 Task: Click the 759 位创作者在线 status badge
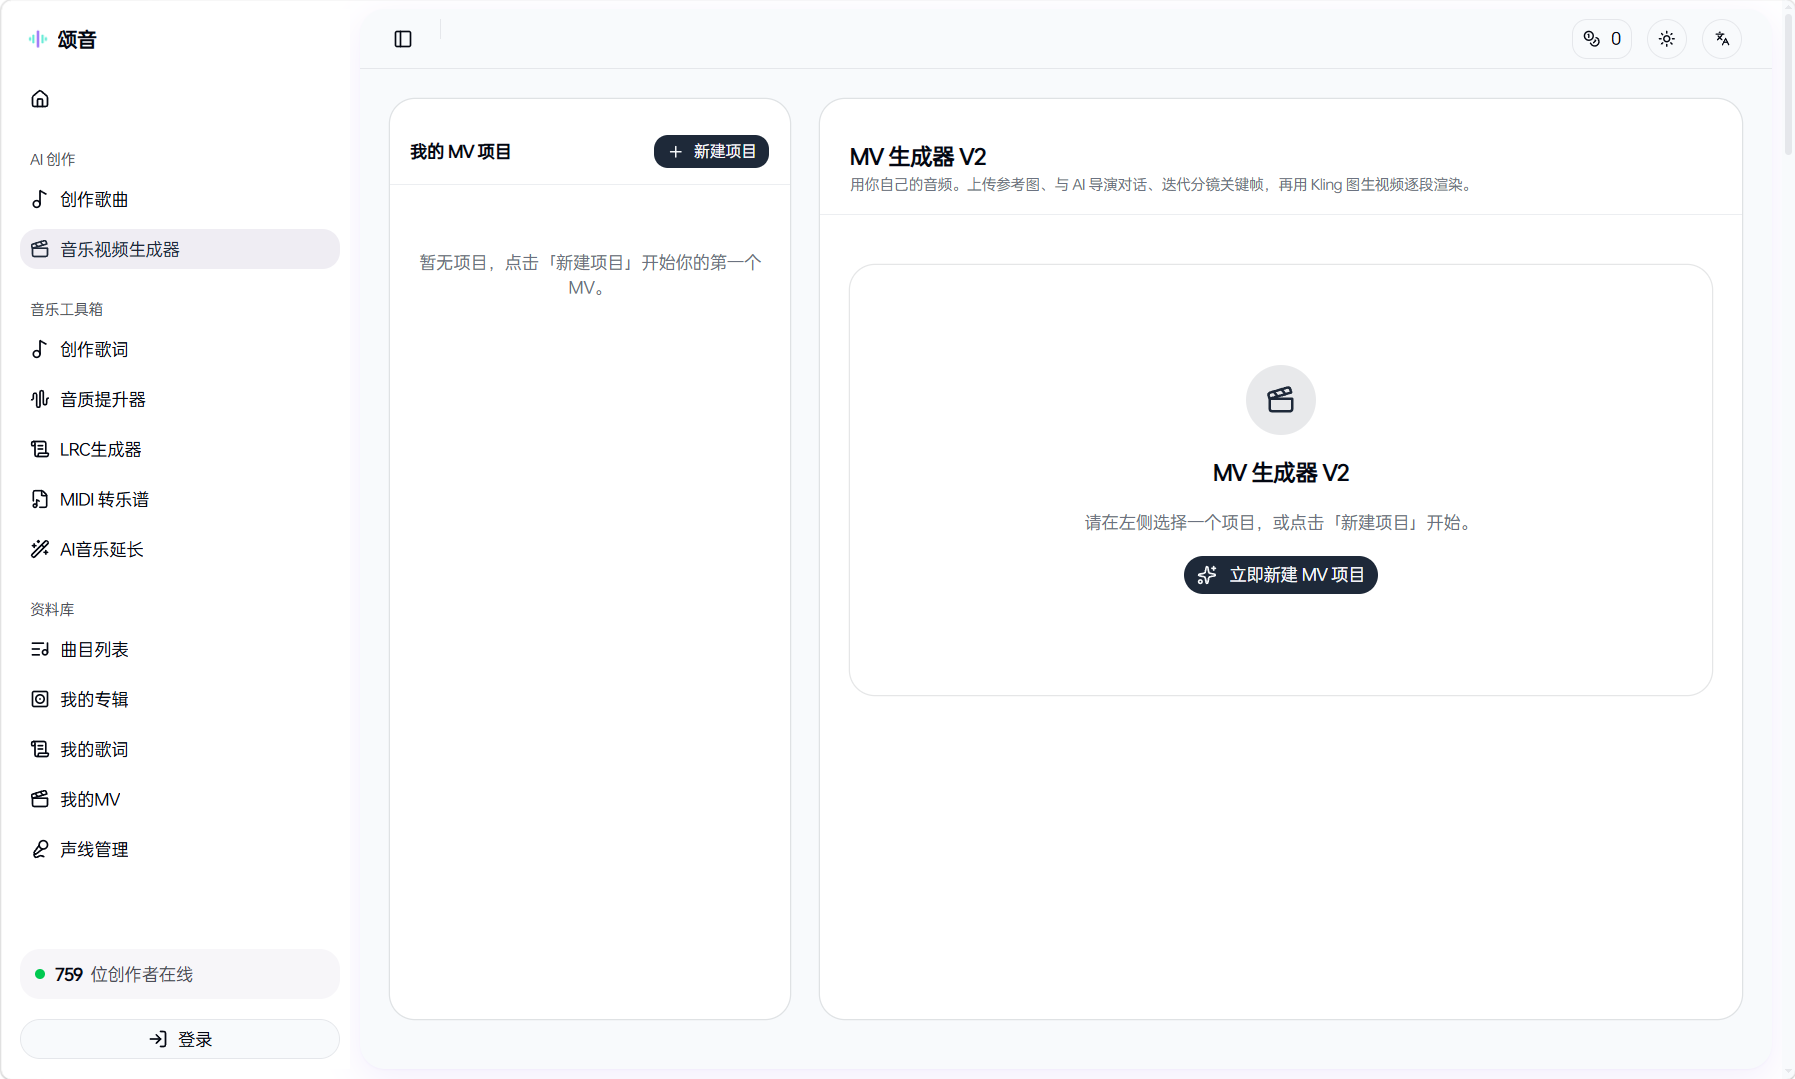coord(180,974)
